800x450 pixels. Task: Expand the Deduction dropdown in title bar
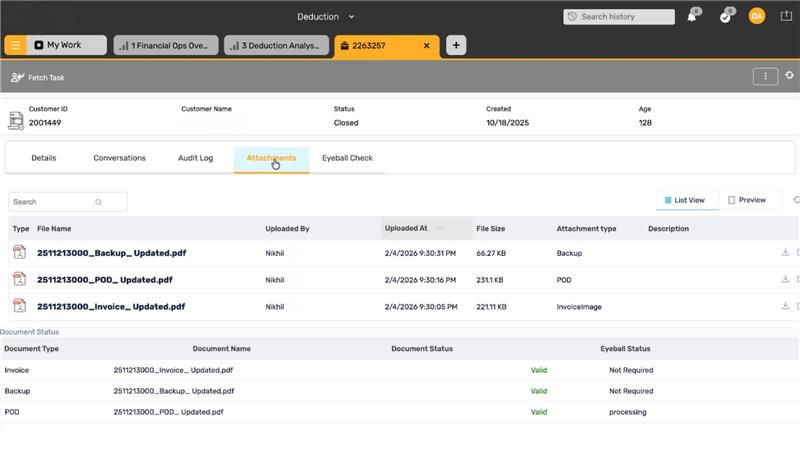351,17
